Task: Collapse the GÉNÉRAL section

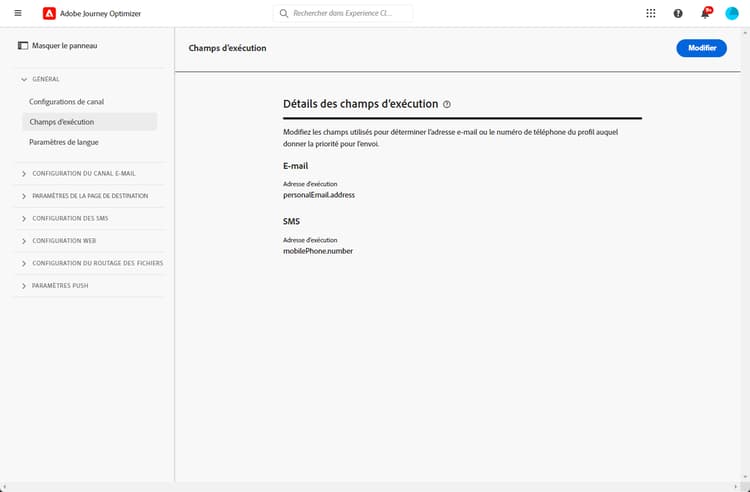Action: (x=24, y=79)
